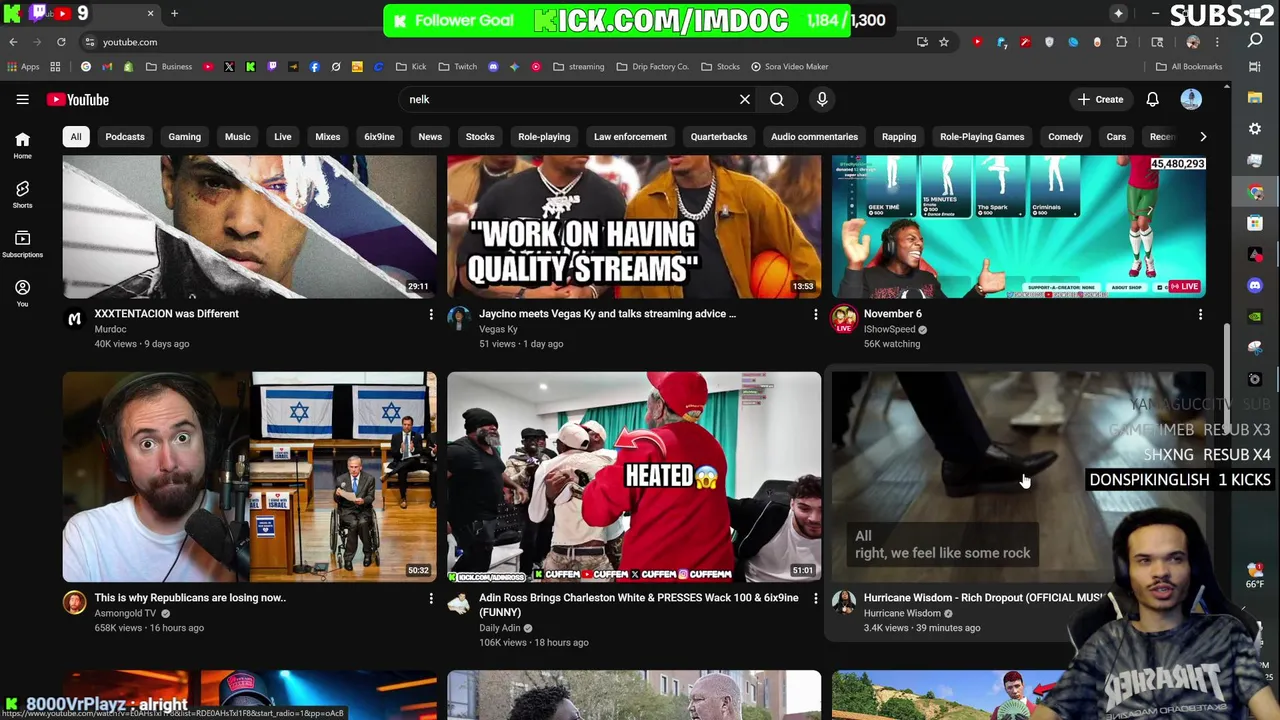Open the Daily Adin channel link
The image size is (1280, 720).
pos(500,628)
